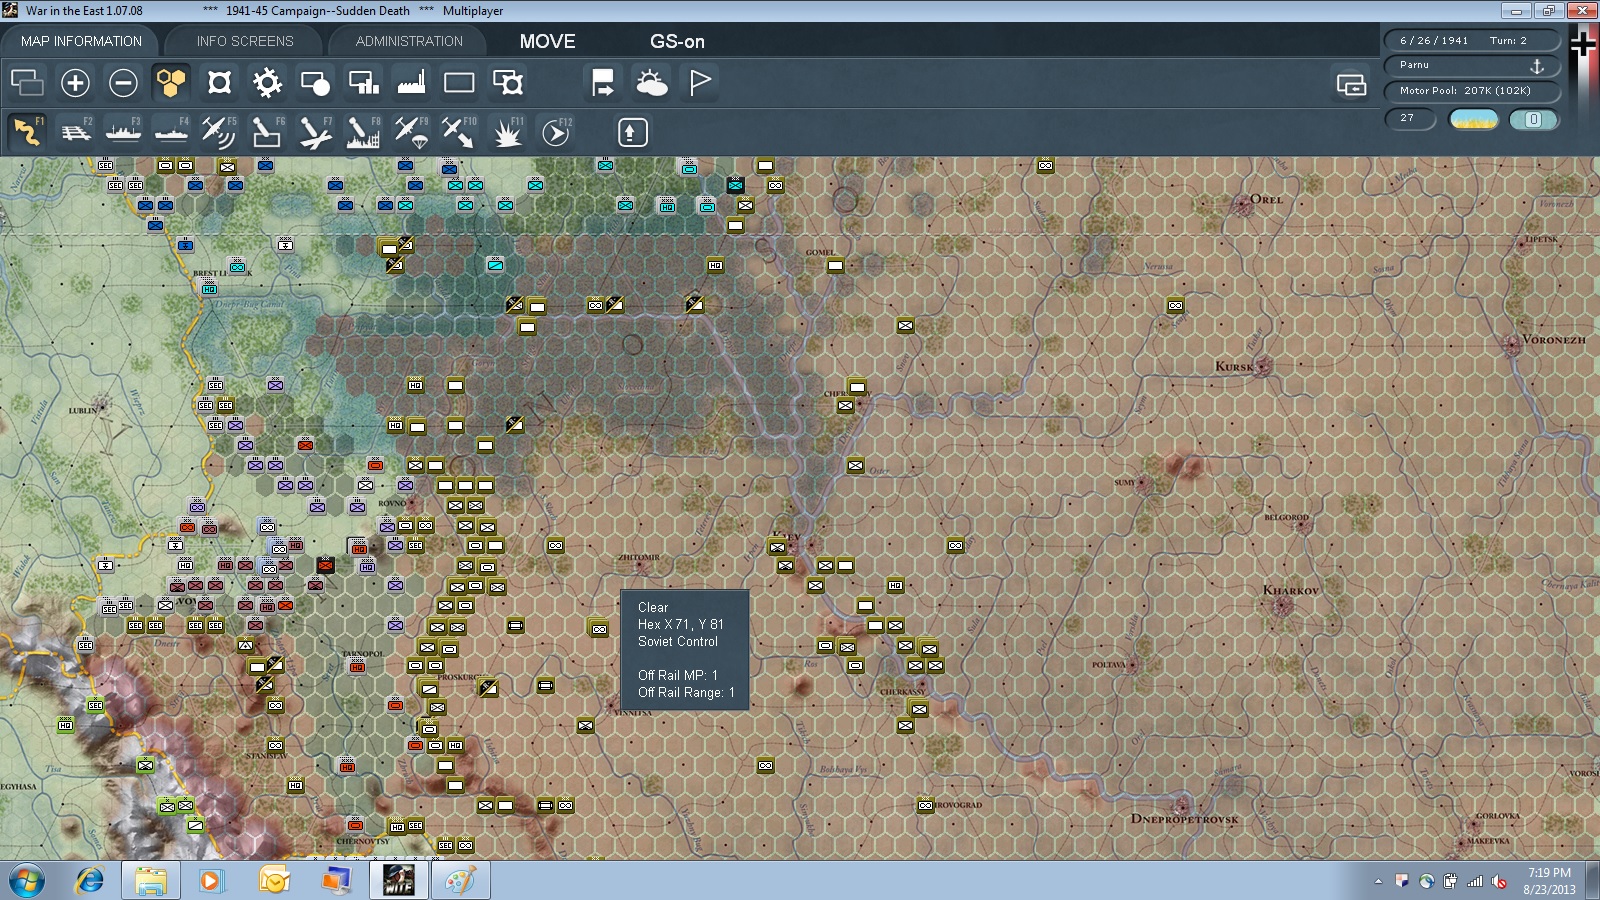Click the German cross flag emblem
The height and width of the screenshot is (900, 1600).
click(x=1584, y=42)
